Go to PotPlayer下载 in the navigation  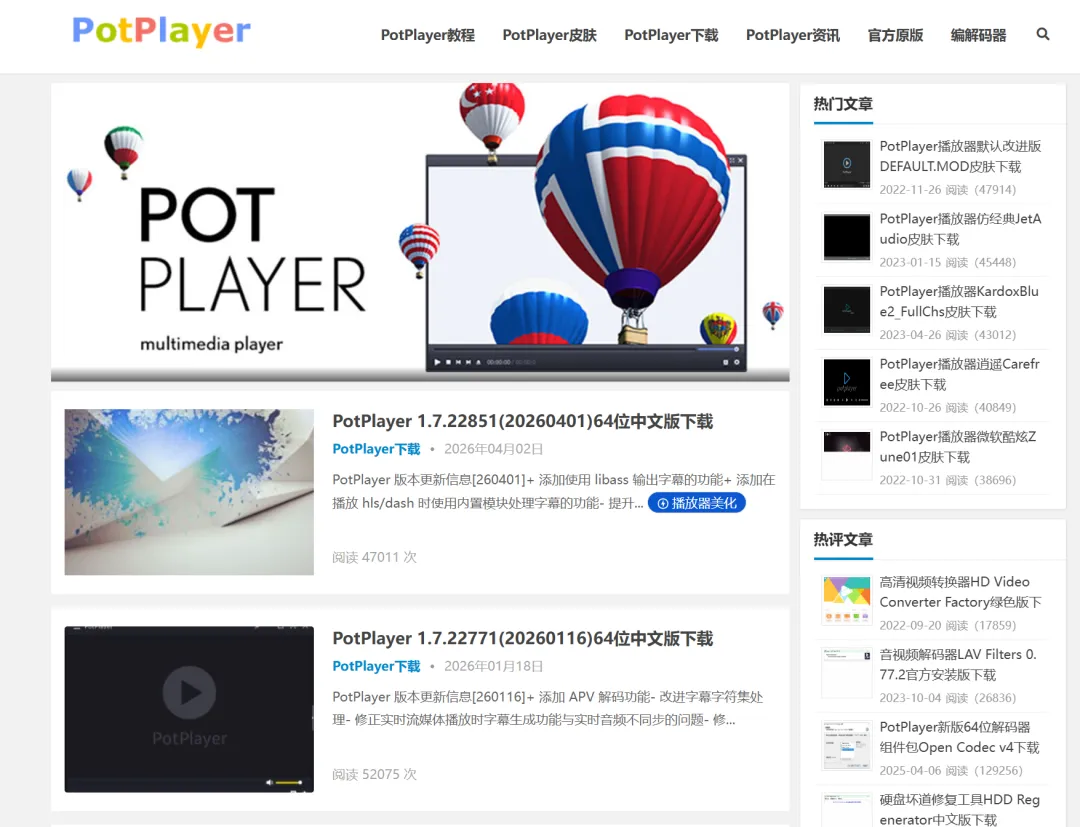[x=671, y=35]
